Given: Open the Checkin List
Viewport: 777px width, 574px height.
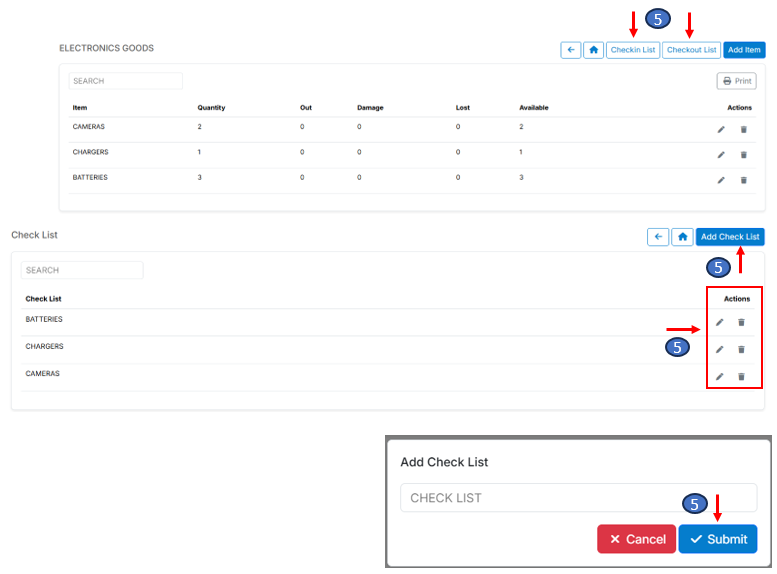Looking at the screenshot, I should [x=633, y=50].
